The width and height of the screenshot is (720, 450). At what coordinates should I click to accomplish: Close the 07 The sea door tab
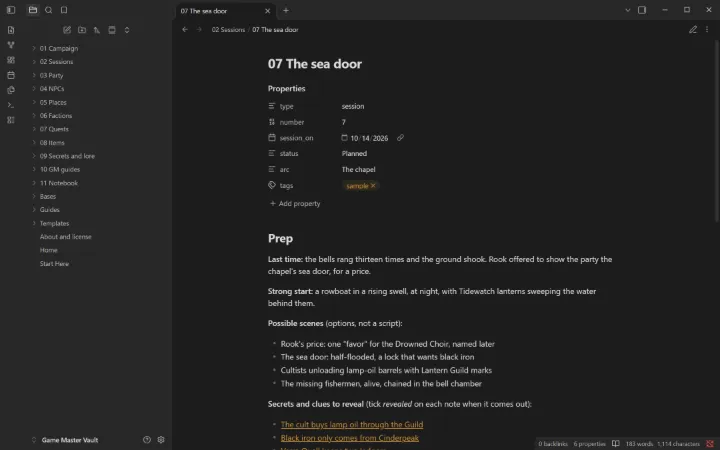pos(267,11)
